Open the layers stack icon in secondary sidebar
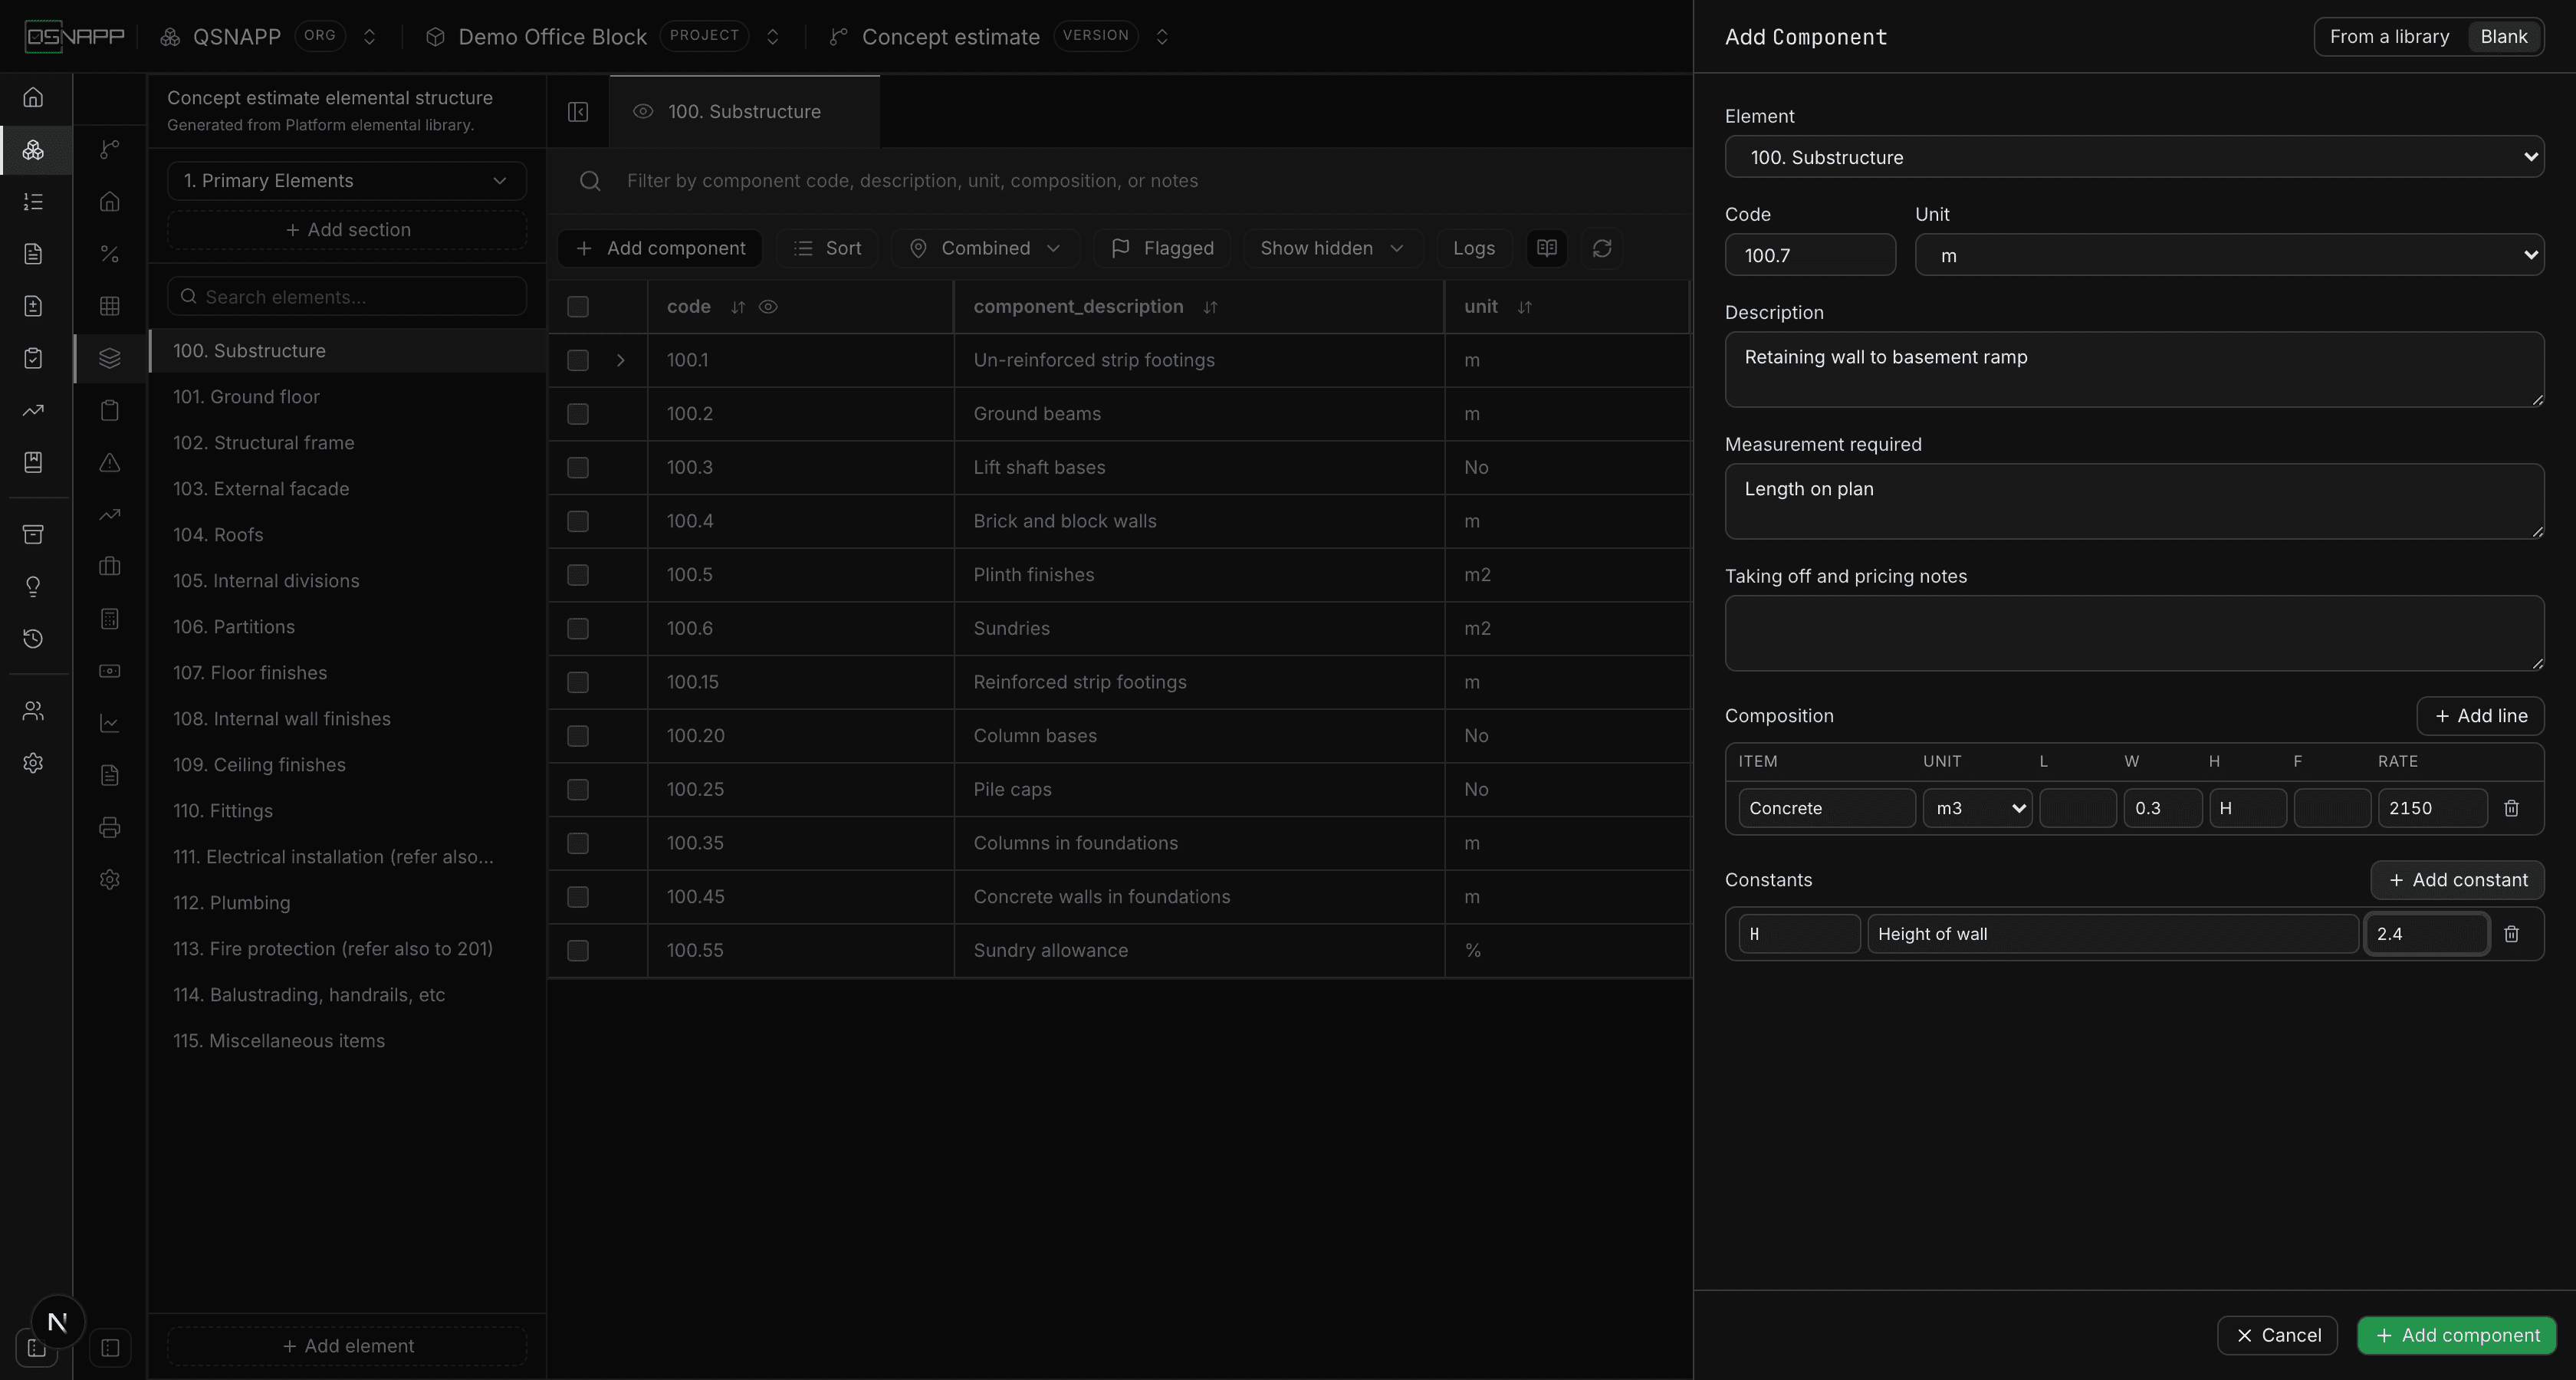Screen dimensions: 2576x1380 [x=110, y=358]
